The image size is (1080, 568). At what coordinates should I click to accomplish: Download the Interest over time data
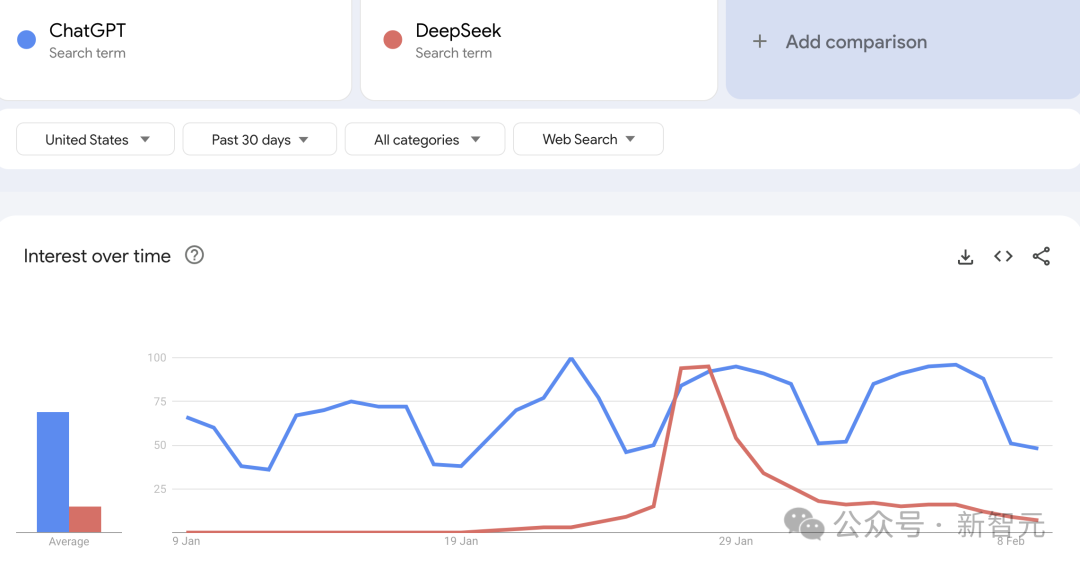(x=965, y=257)
